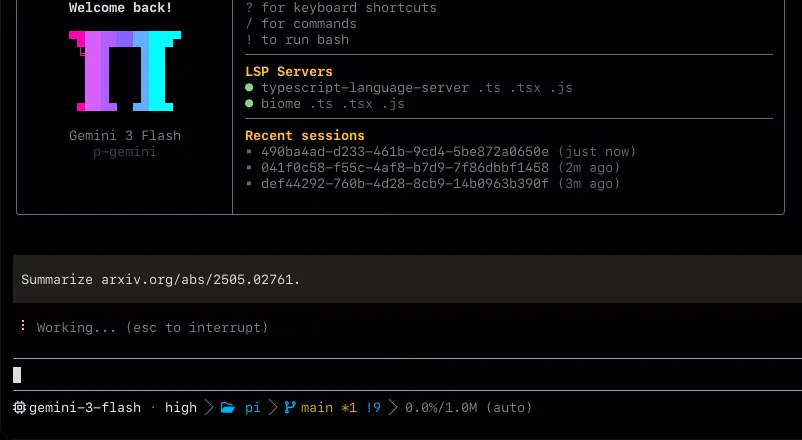Open session def44292 from 3m ago

coord(440,183)
